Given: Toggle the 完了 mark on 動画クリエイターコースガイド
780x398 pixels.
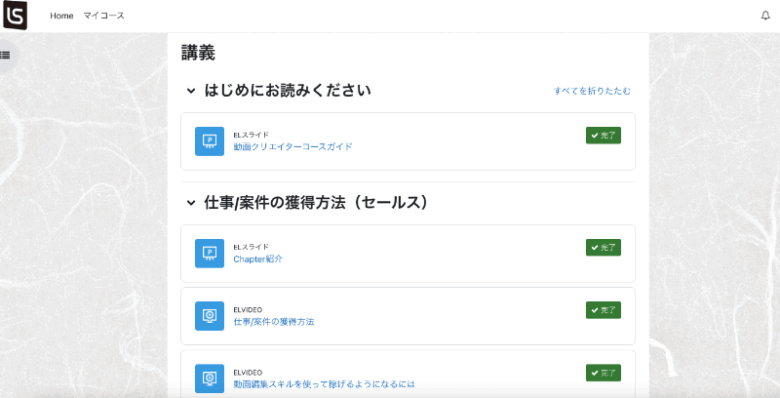Looking at the screenshot, I should [x=603, y=135].
